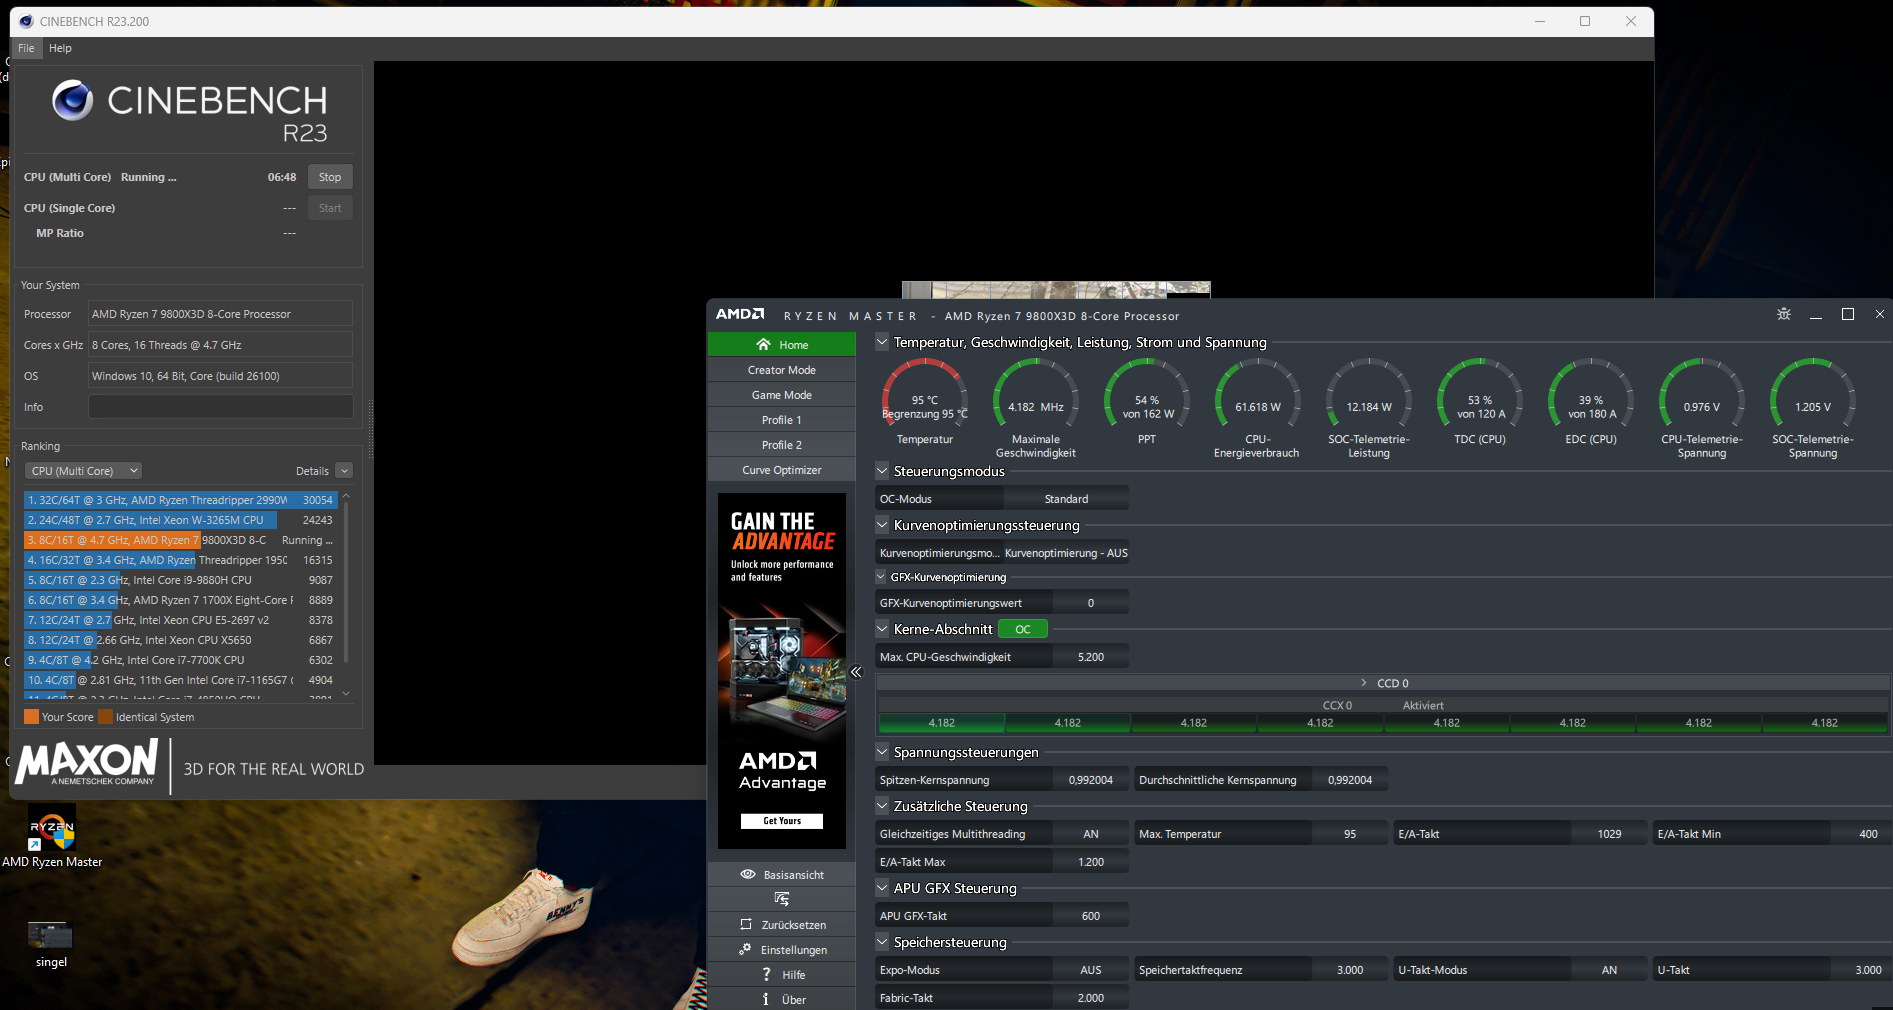This screenshot has height=1010, width=1893.
Task: Click the MAXON logo in Cinebench
Action: [87, 762]
